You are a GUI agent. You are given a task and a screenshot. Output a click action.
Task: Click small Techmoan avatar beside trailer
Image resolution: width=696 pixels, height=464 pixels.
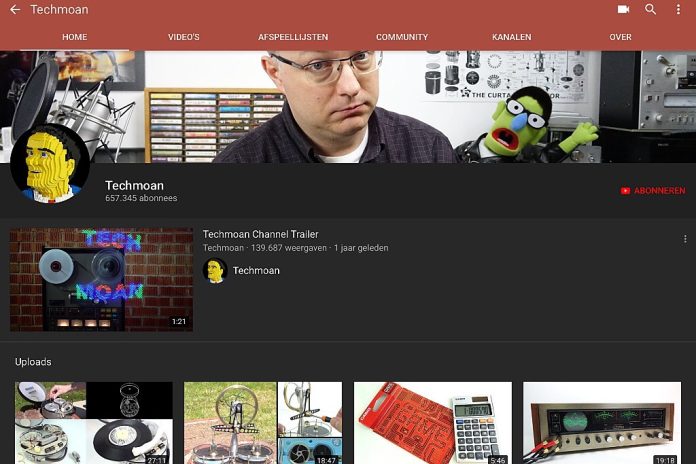215,270
